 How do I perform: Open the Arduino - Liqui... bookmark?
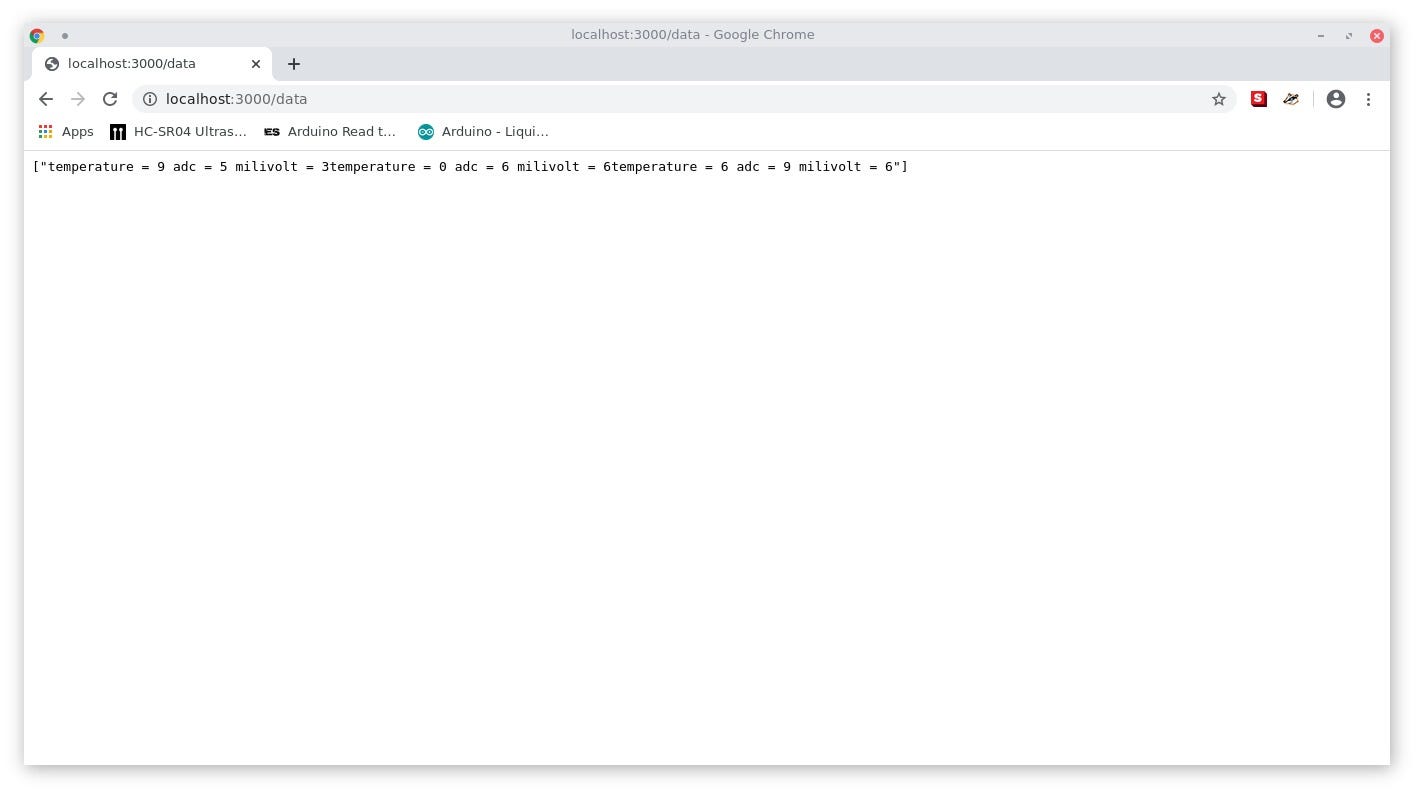tap(484, 132)
